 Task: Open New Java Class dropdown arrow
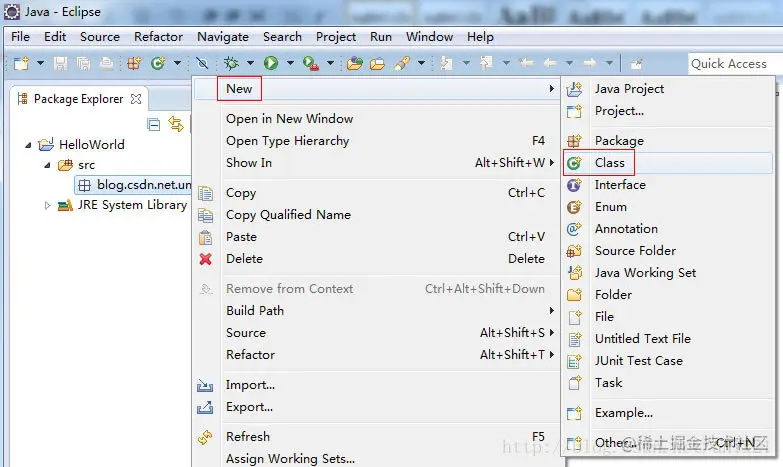177,63
